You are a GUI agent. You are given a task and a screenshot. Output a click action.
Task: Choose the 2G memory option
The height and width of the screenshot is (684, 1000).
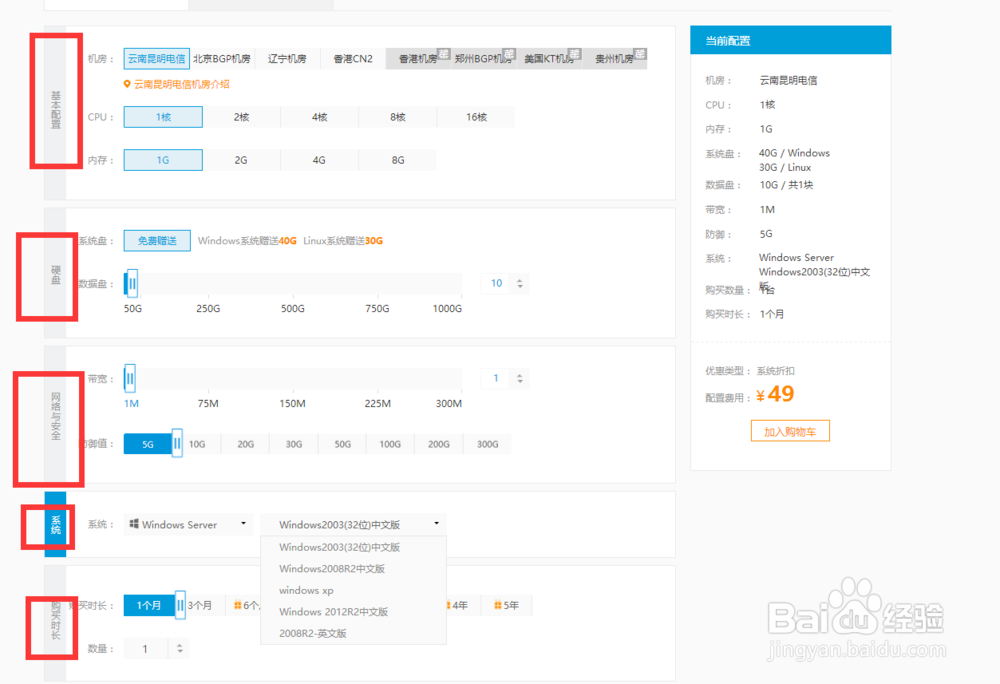(241, 160)
